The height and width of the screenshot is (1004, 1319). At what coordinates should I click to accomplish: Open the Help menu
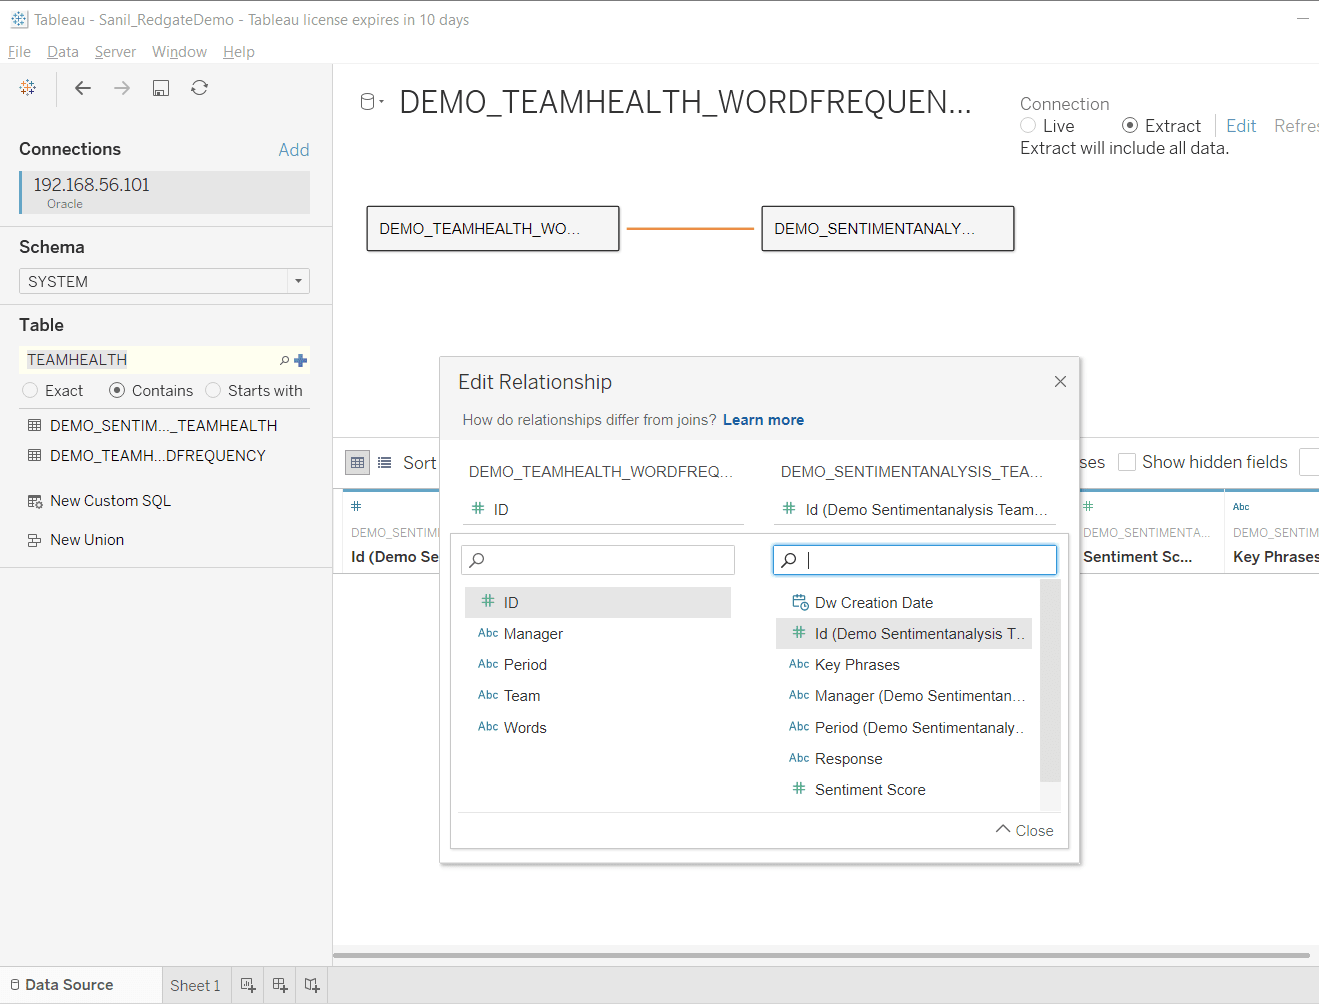(x=239, y=52)
